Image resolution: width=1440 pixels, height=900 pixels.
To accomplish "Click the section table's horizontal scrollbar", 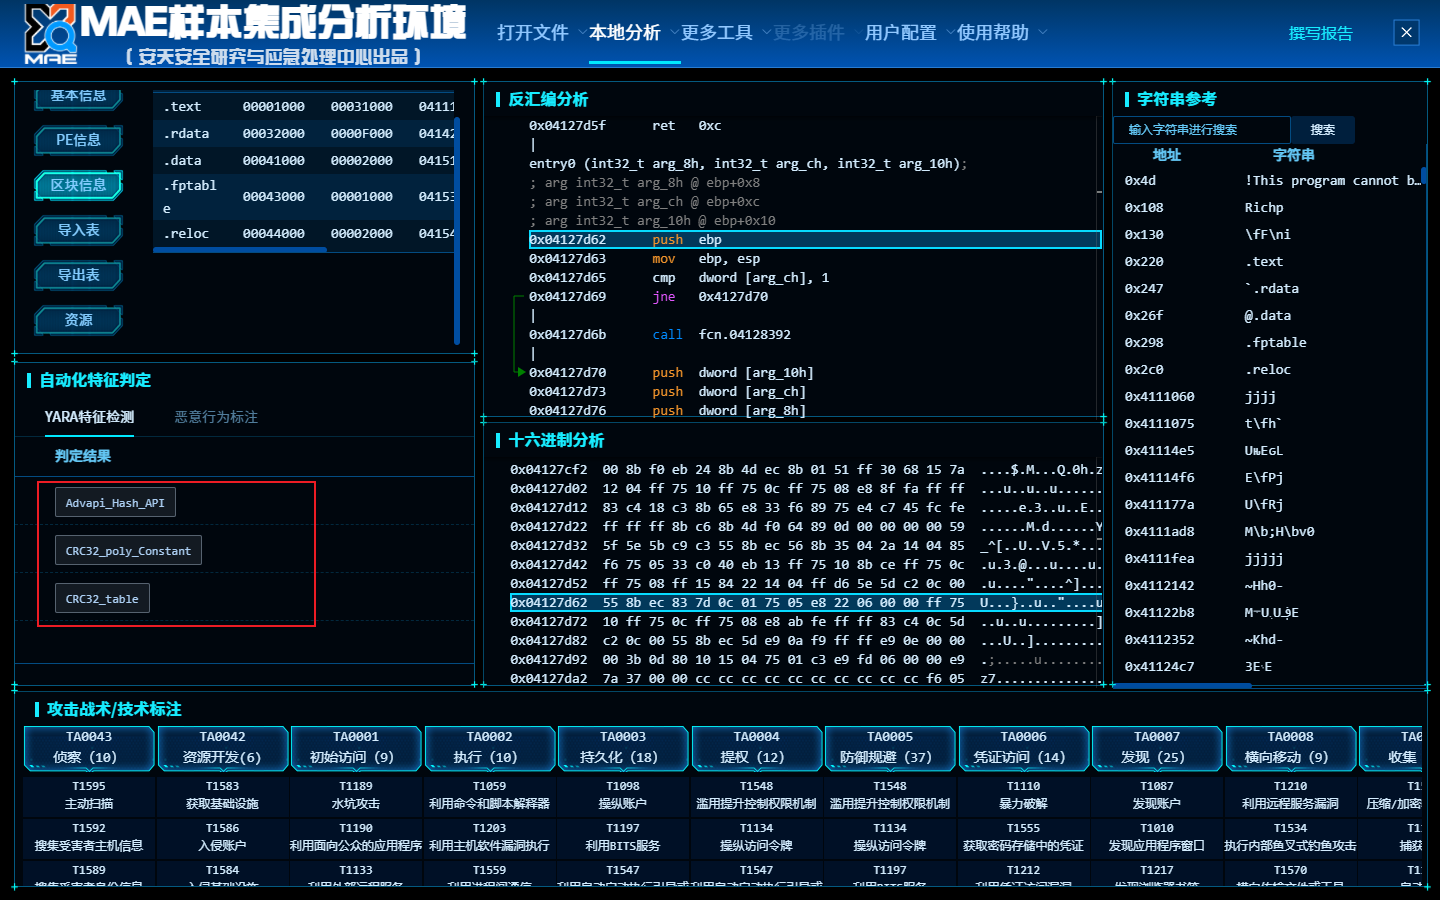I will point(240,249).
